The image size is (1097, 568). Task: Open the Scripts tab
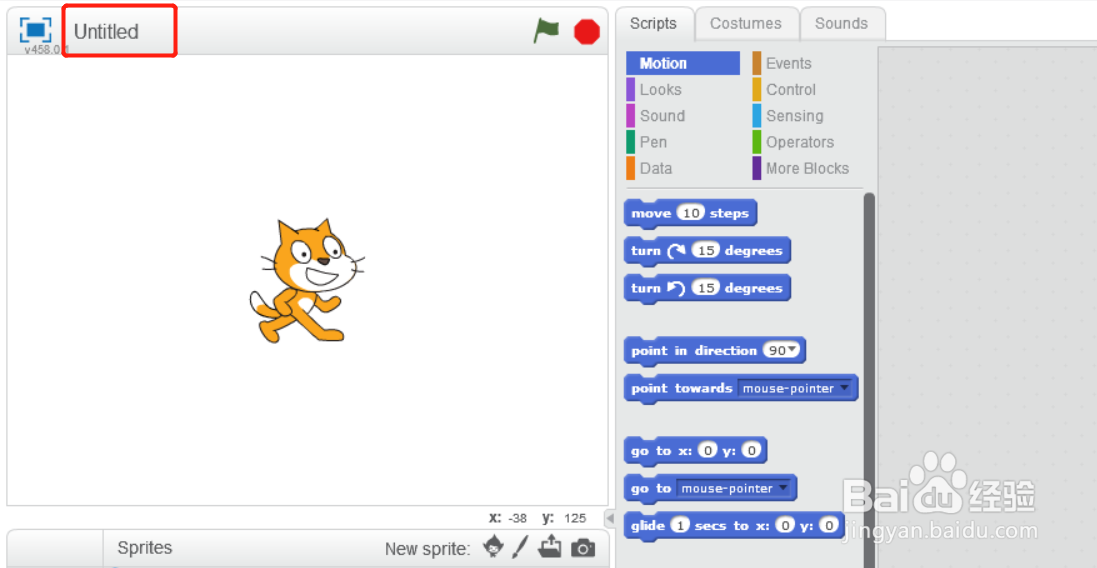653,24
